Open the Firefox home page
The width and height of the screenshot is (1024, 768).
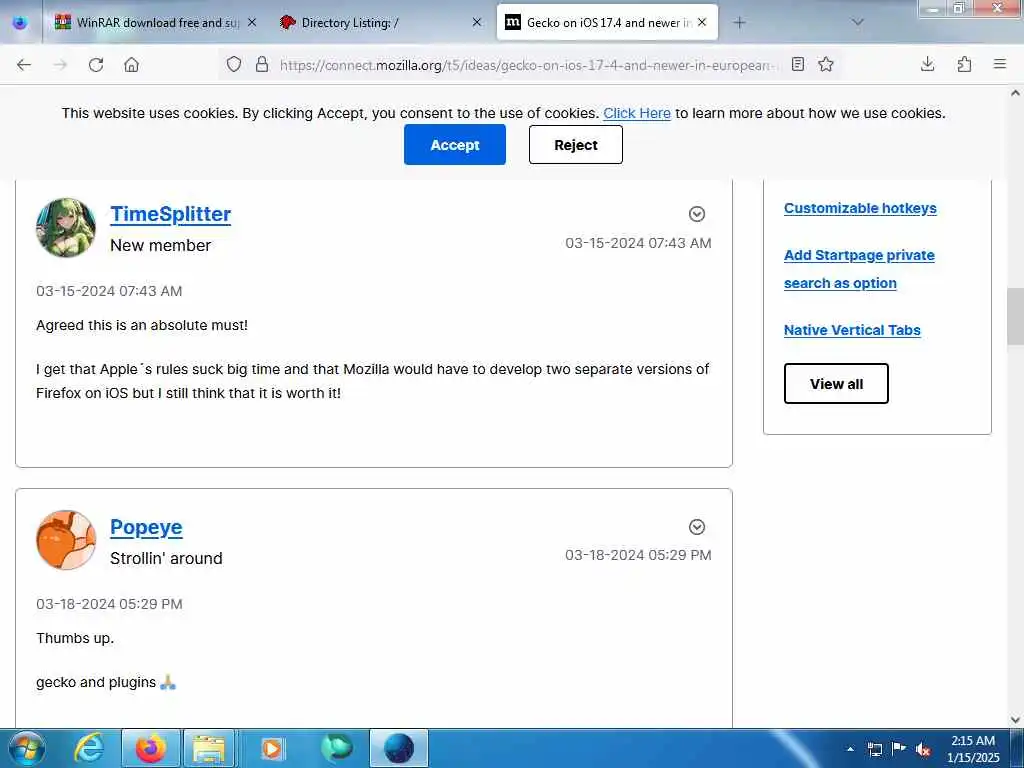(131, 64)
